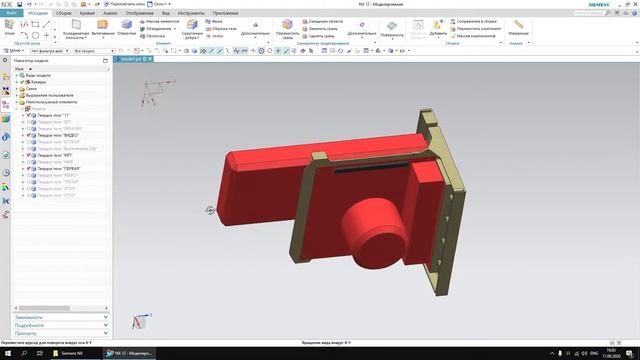The width and height of the screenshot is (640, 360).
Task: Uncheck the Твердое тело "ВИДЕО" checkbox
Action: pos(29,135)
